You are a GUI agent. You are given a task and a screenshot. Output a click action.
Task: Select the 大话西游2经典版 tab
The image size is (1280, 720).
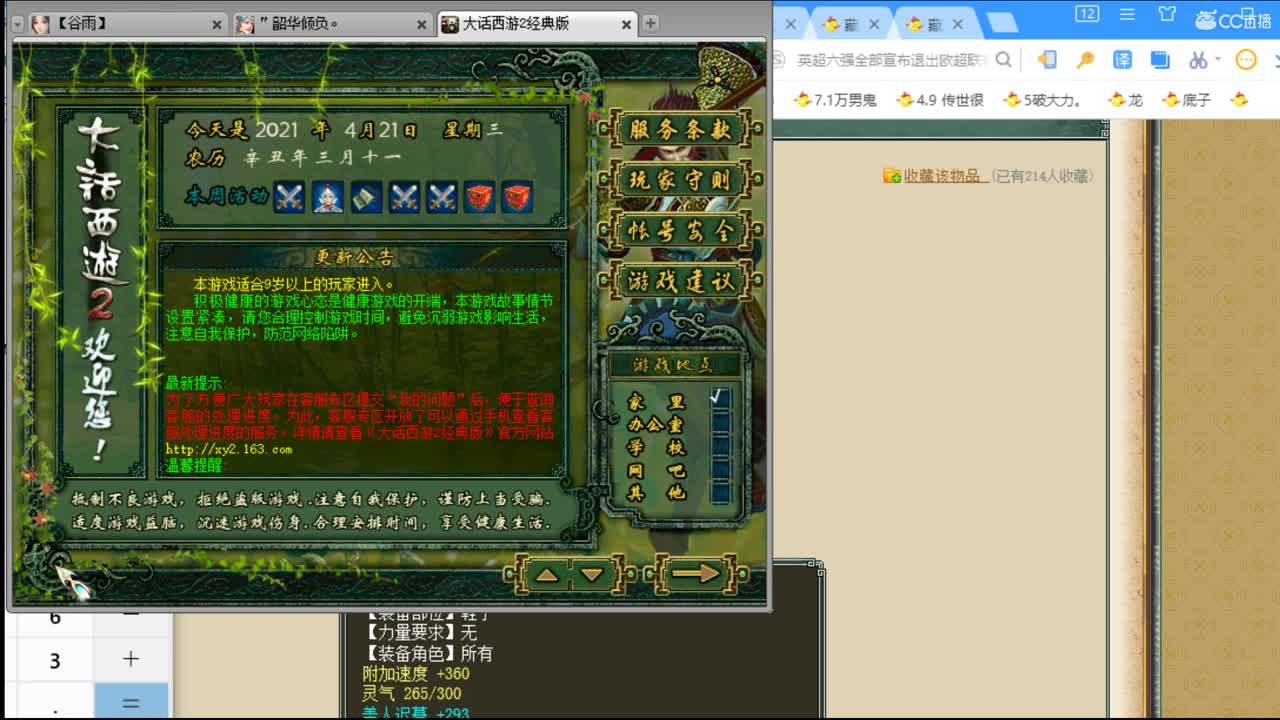537,24
